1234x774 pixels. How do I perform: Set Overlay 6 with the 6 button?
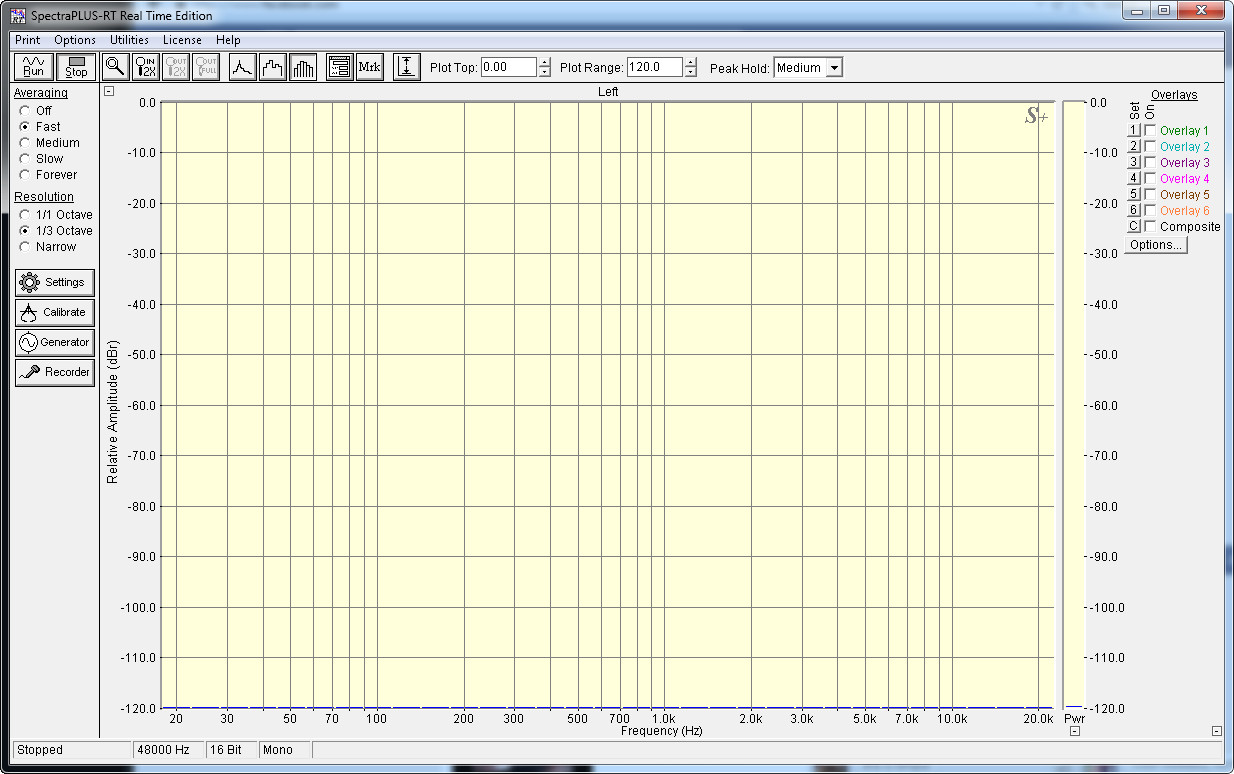1134,210
